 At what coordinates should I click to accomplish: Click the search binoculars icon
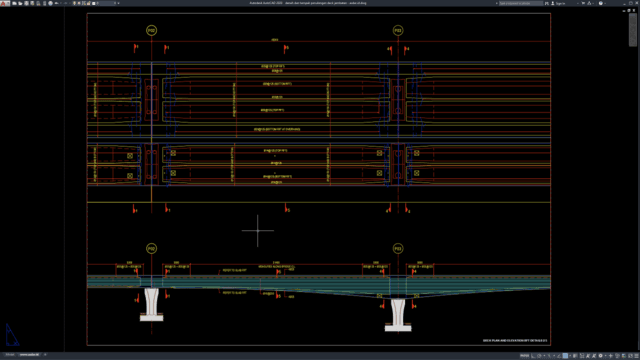coord(547,3)
